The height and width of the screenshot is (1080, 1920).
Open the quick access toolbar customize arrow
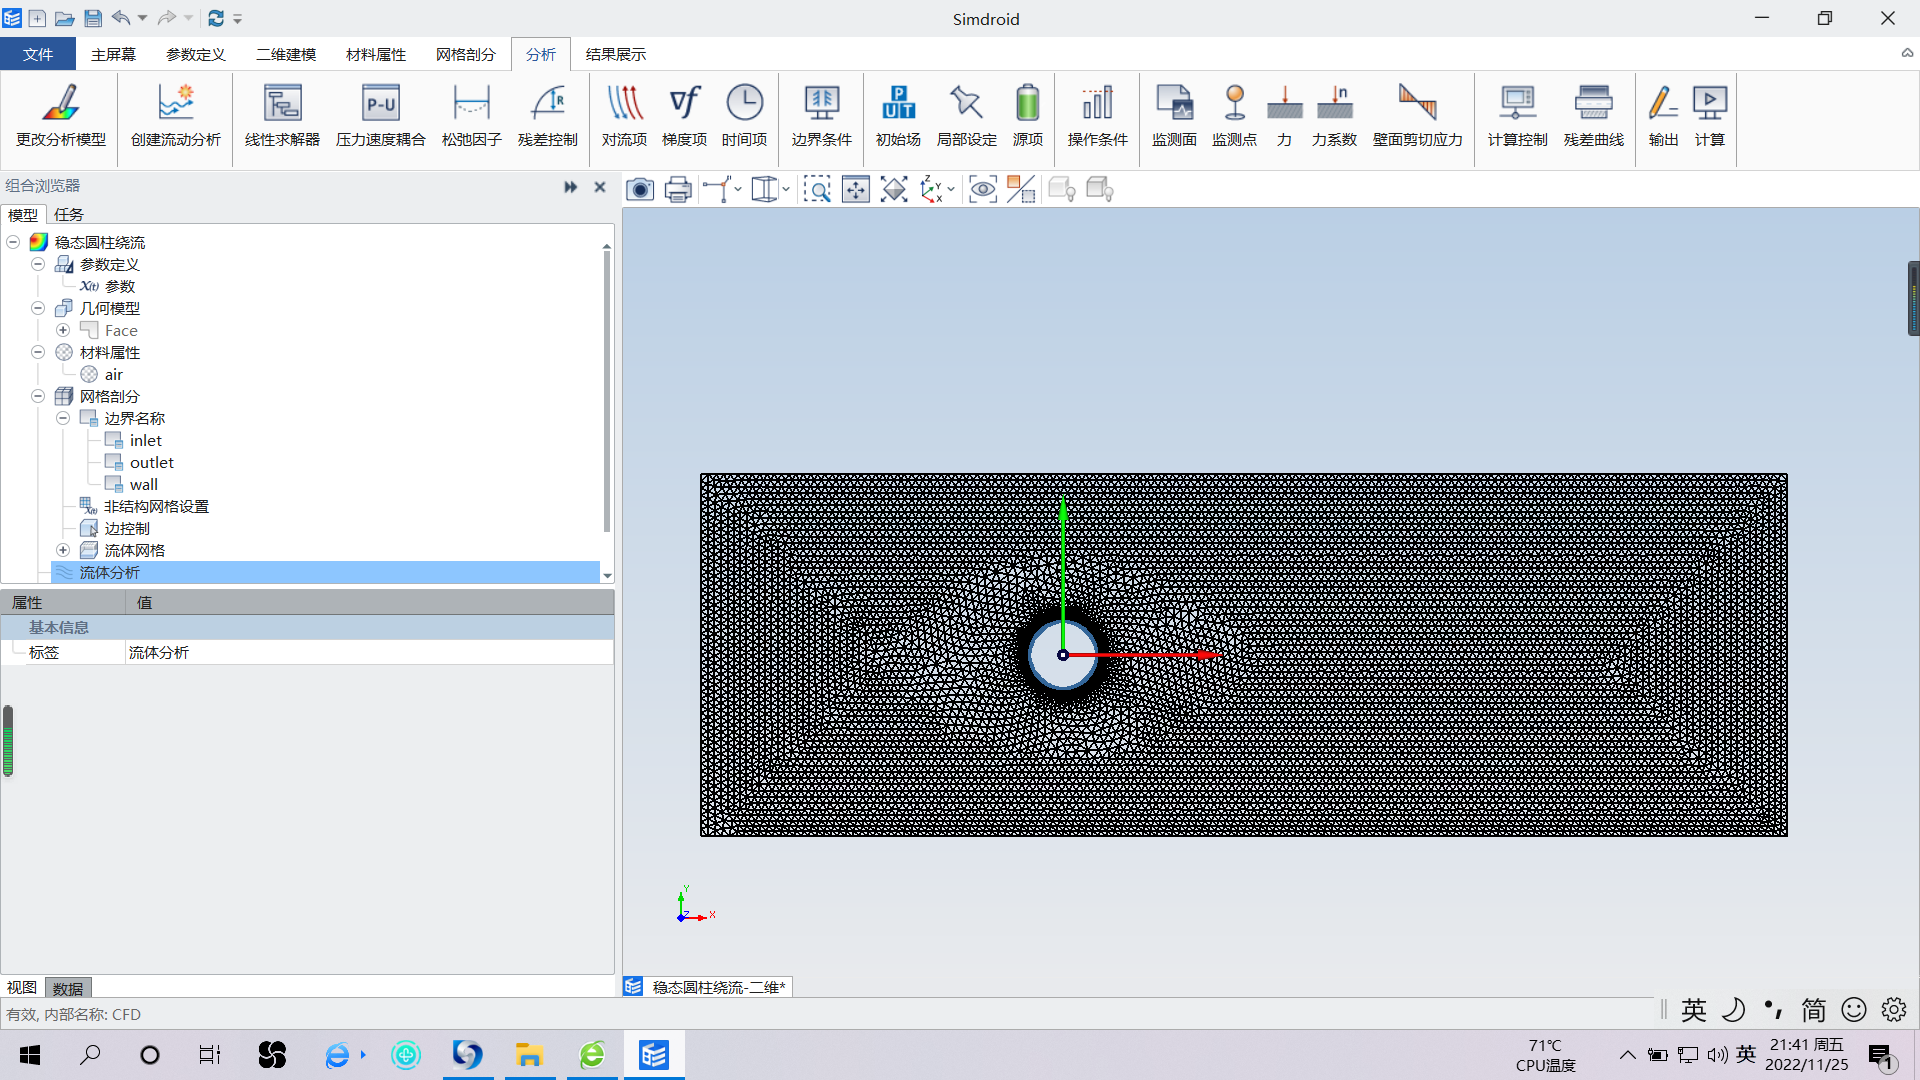[x=238, y=19]
